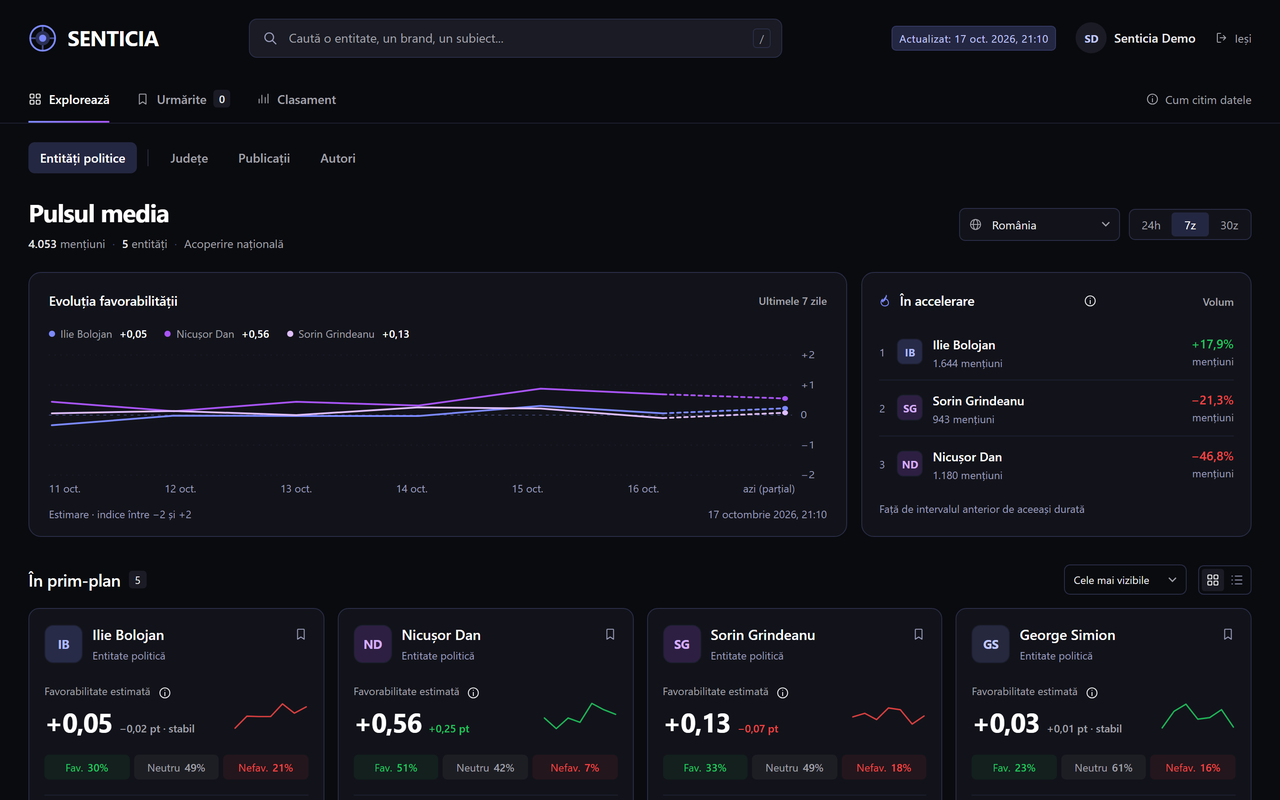Open the Urmărite tab

183,100
